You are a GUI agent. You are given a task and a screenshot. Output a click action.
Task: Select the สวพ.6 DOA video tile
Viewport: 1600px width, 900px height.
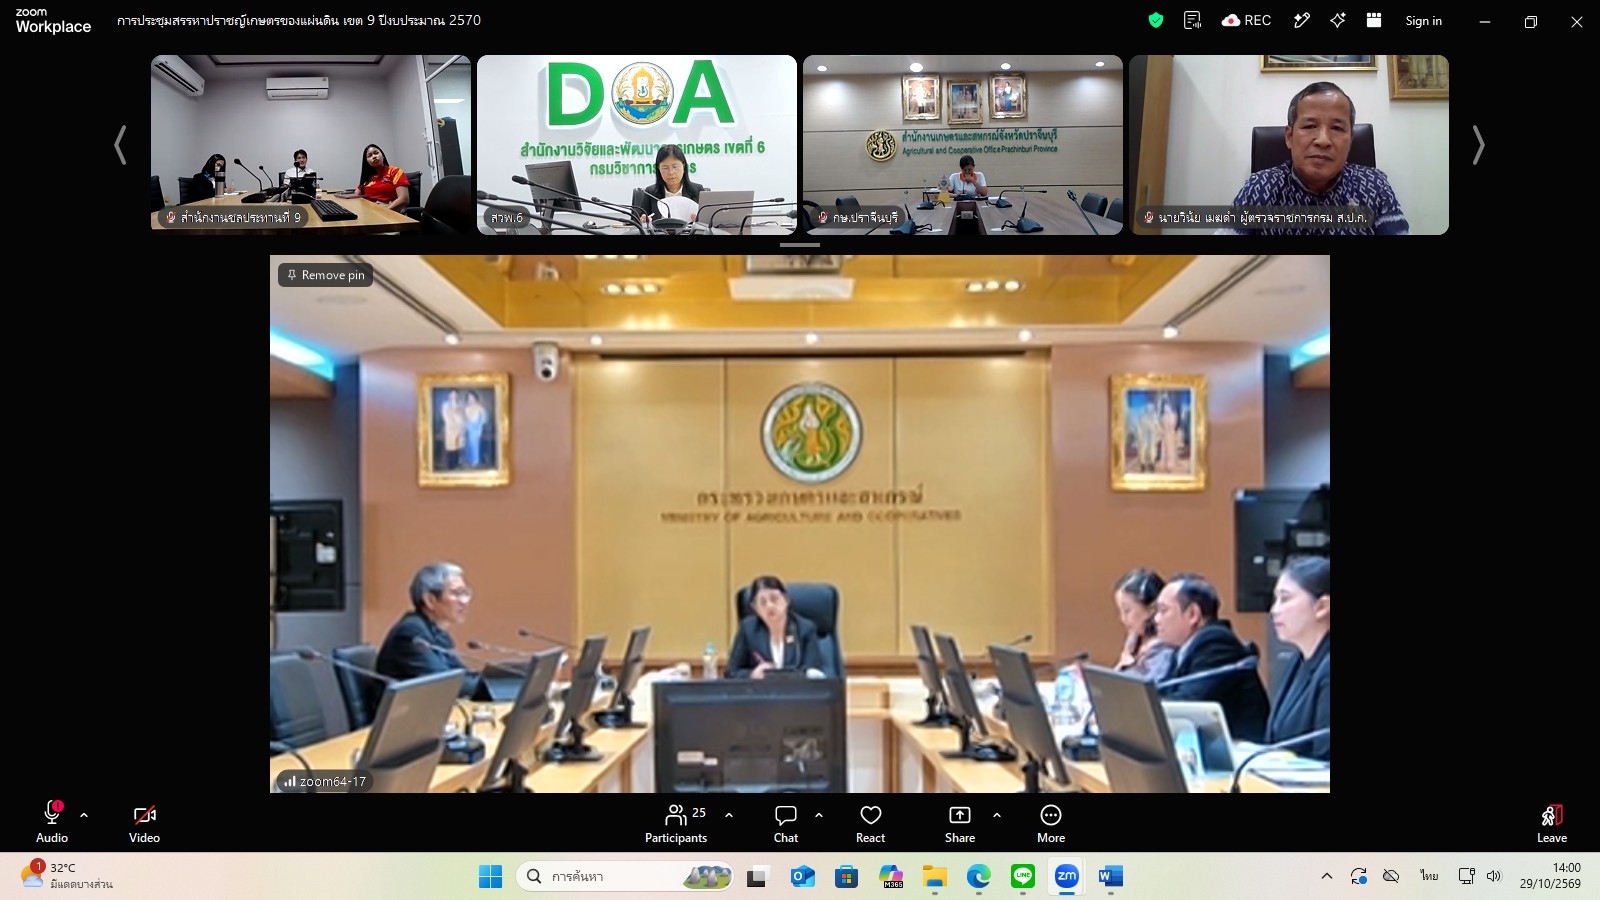(x=637, y=145)
